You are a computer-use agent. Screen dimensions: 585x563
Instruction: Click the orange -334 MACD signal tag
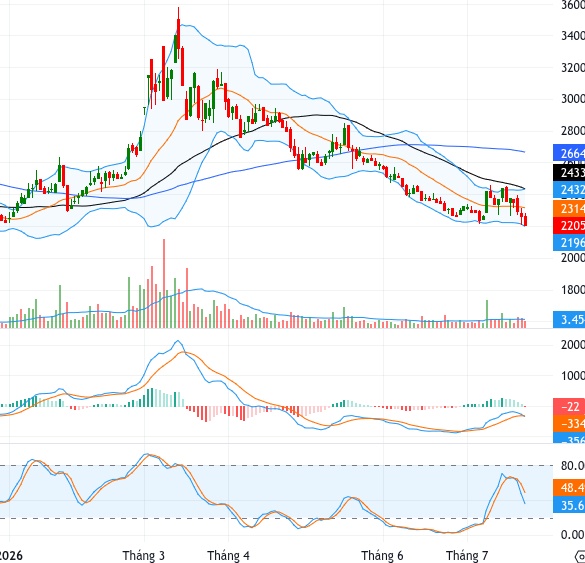click(x=569, y=424)
